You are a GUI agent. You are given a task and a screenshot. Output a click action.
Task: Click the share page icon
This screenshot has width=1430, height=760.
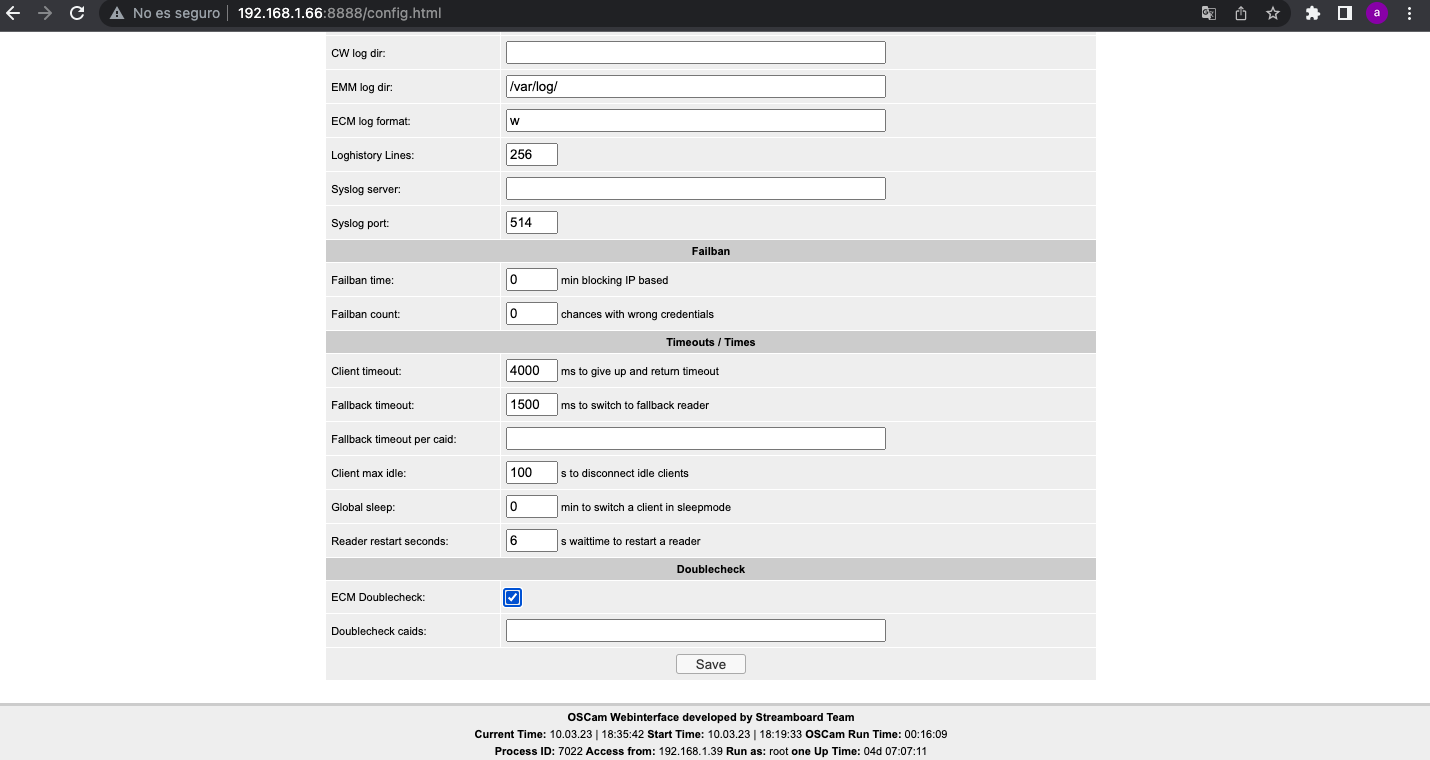point(1241,14)
